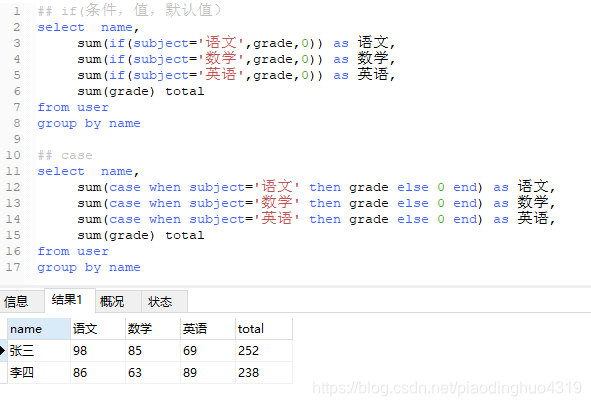Click 'group by name' on line 8
The width and height of the screenshot is (591, 406).
(89, 124)
